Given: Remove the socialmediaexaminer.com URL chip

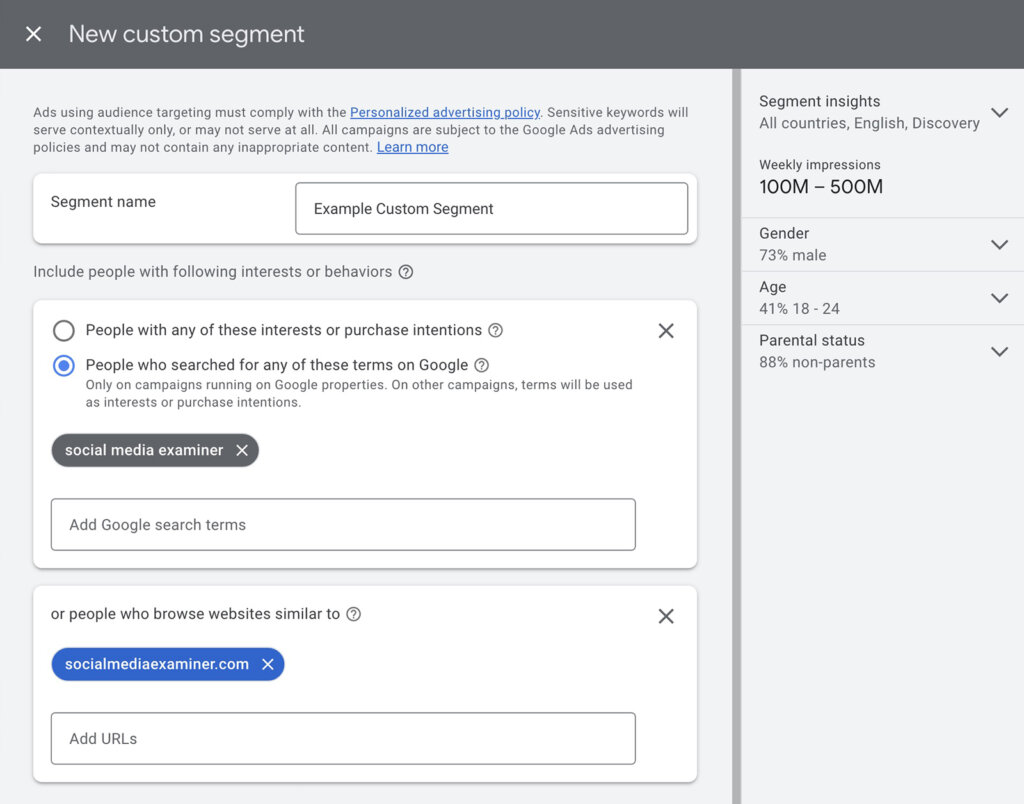Looking at the screenshot, I should coord(268,664).
